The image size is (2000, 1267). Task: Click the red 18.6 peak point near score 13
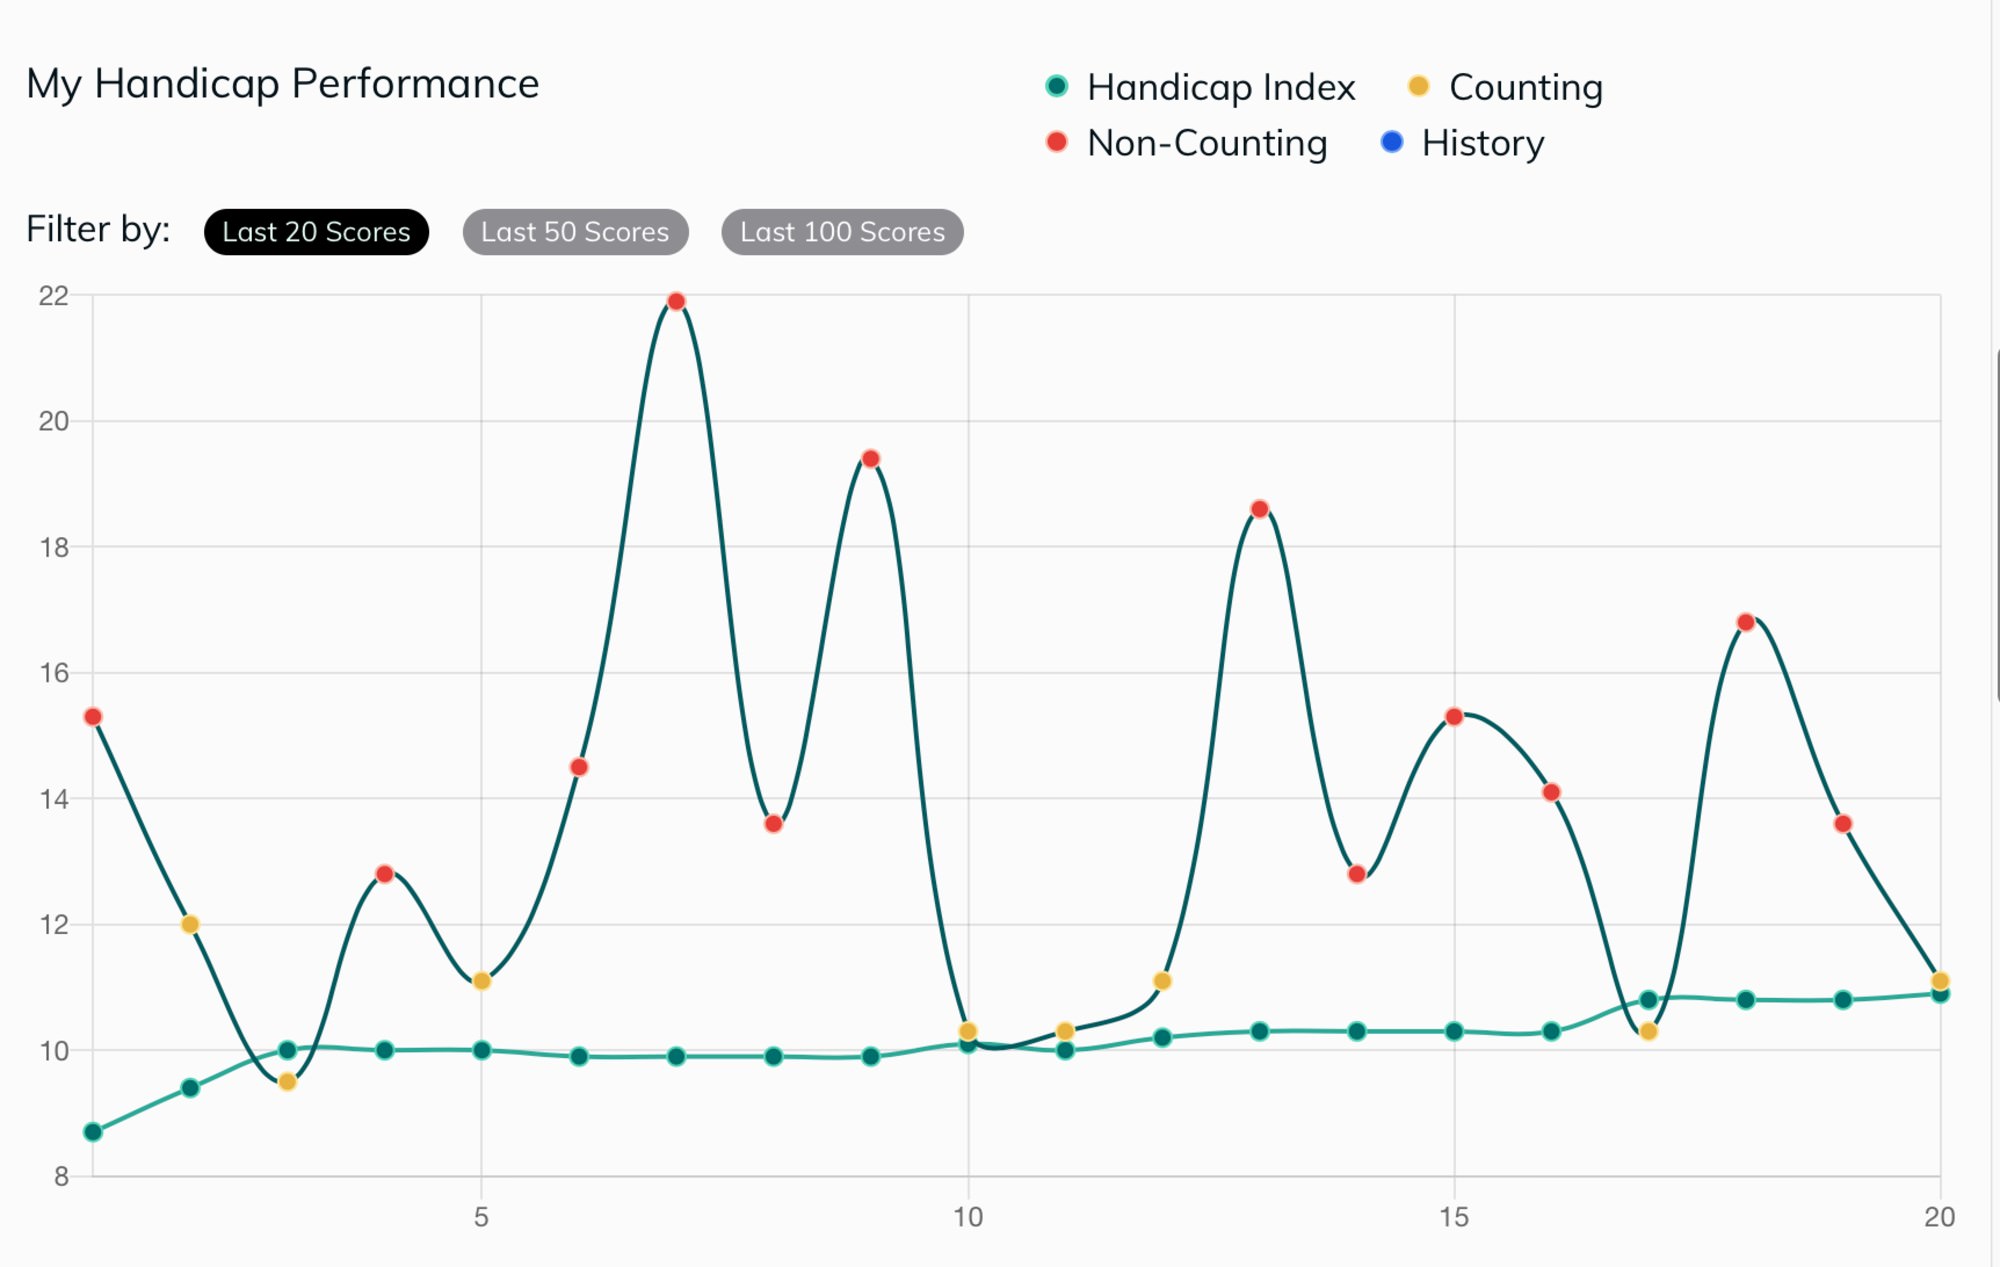tap(1260, 507)
